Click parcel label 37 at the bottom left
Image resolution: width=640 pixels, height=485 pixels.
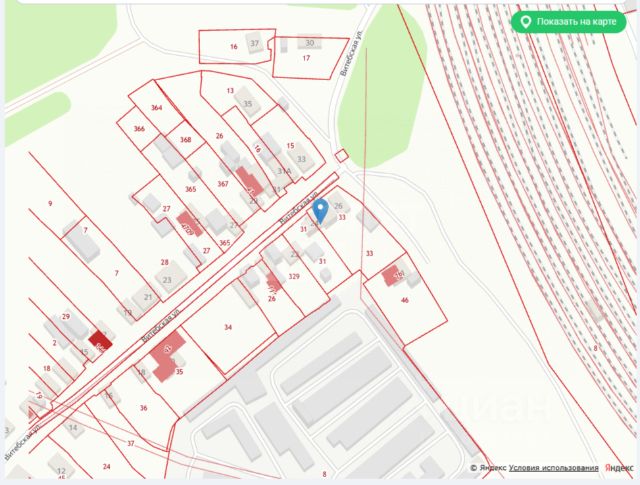(x=131, y=443)
